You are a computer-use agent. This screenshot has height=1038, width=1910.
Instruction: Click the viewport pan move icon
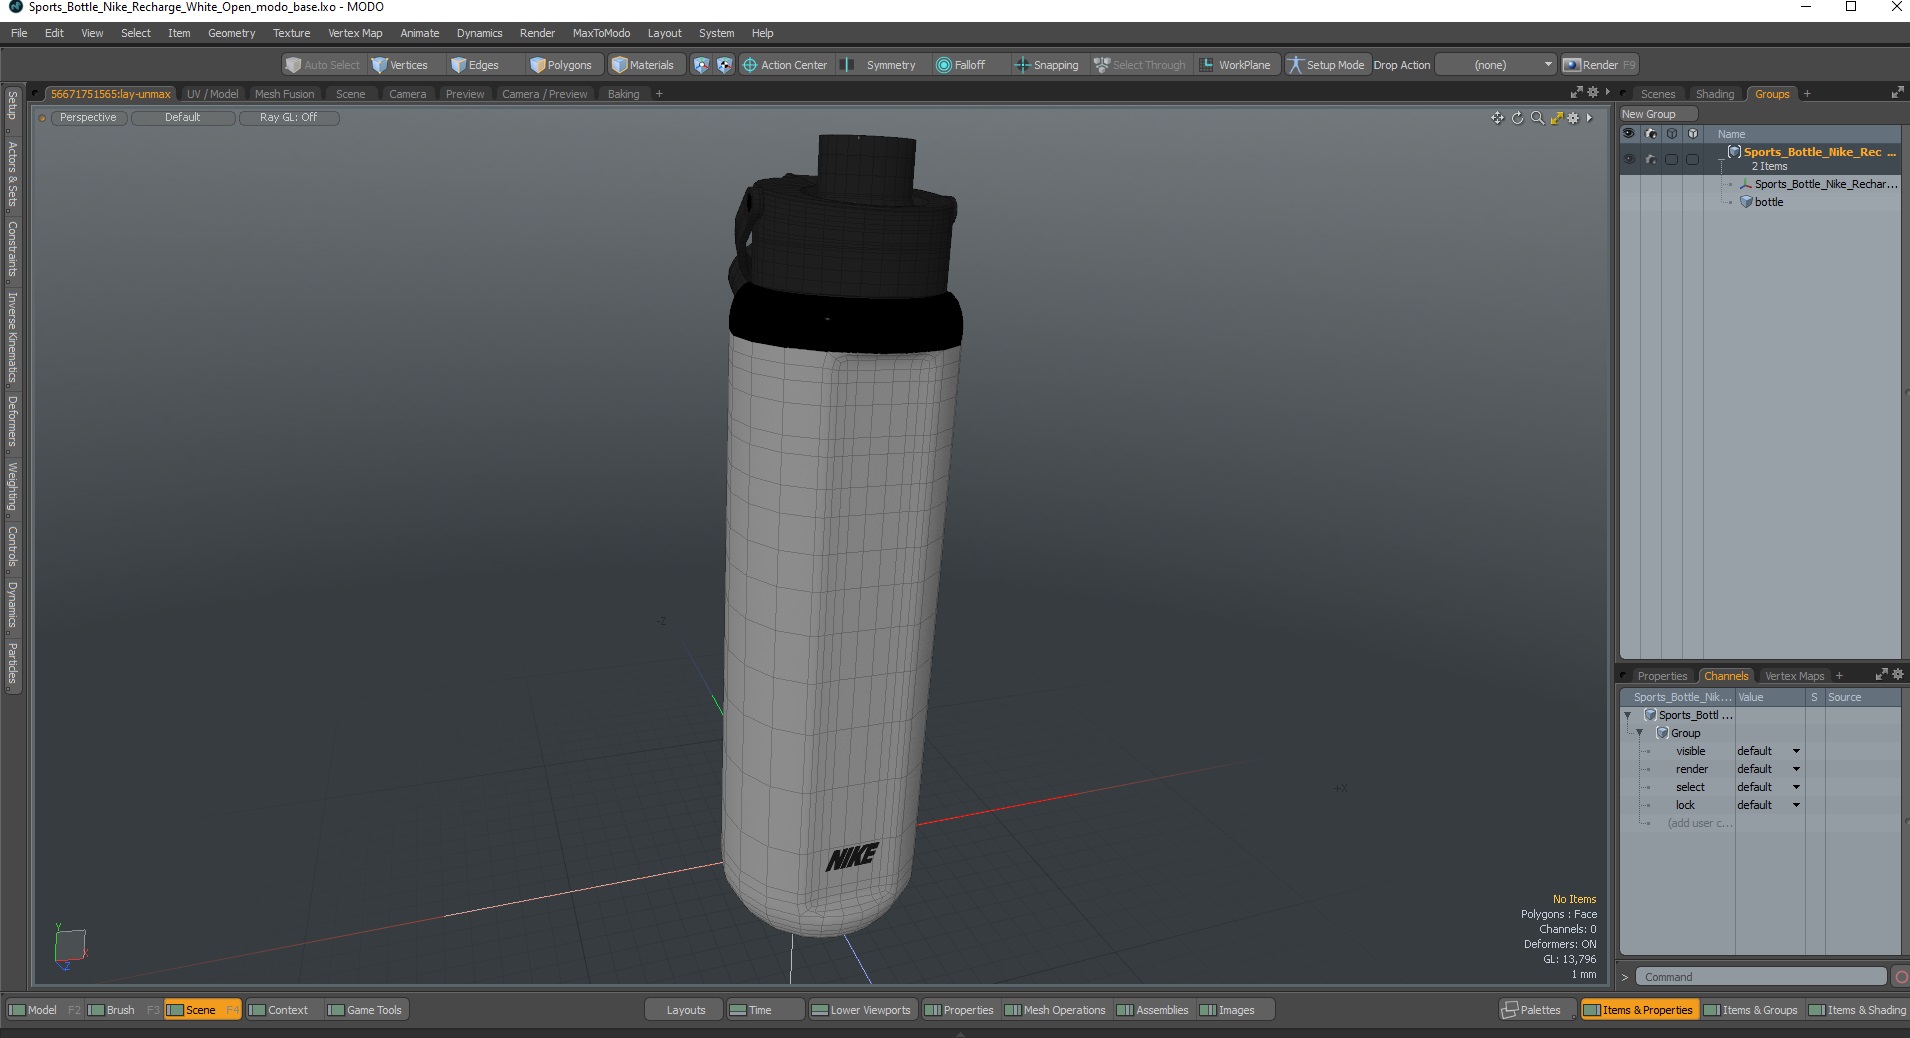1497,118
